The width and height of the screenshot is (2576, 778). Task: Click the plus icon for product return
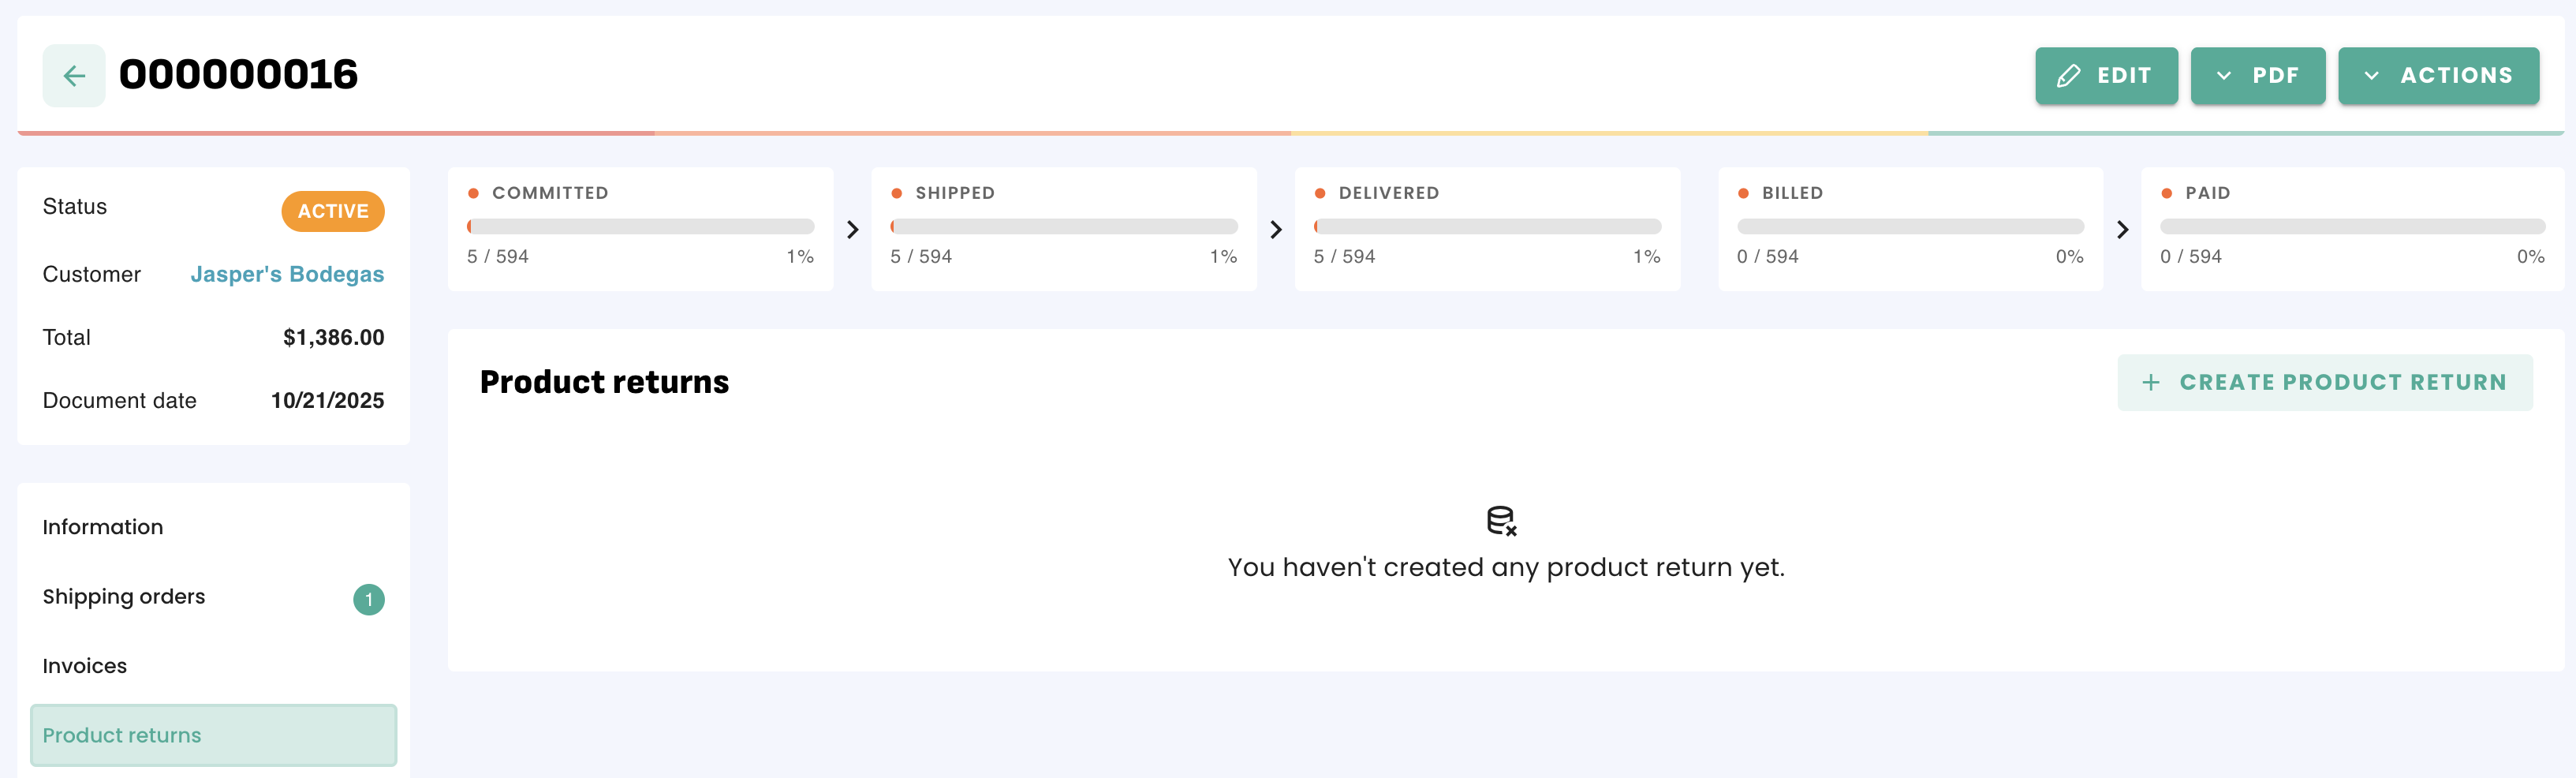pos(2151,383)
